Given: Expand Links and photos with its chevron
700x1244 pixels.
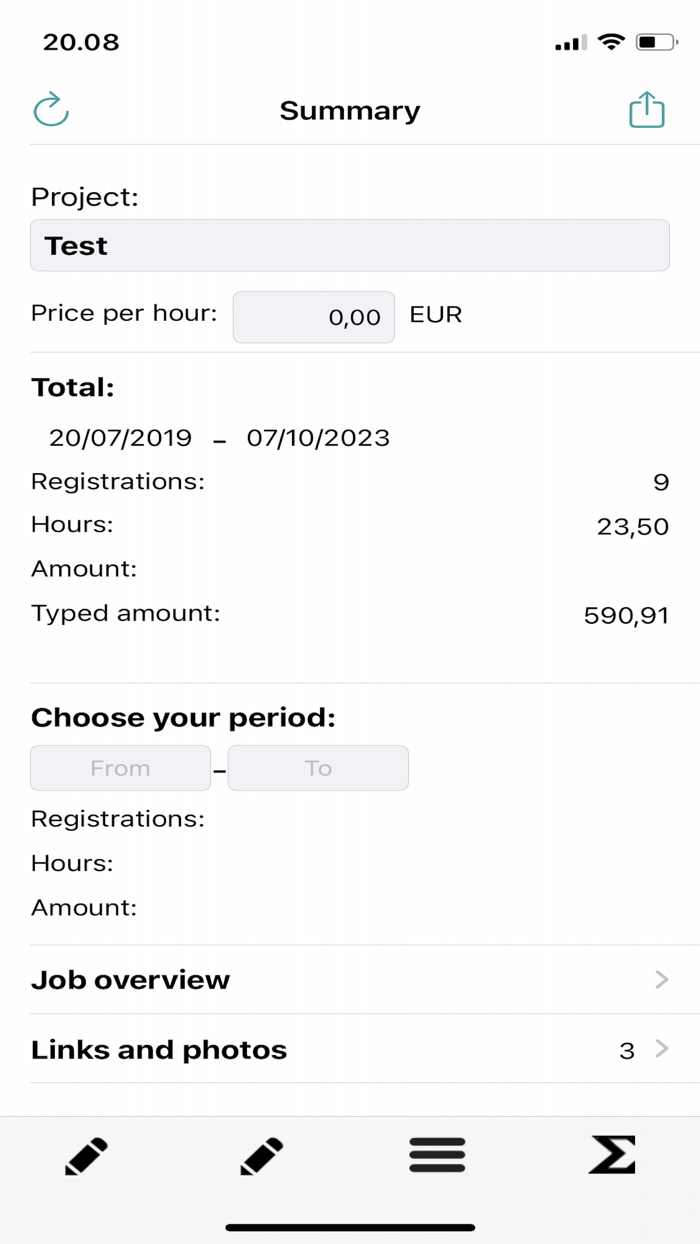Looking at the screenshot, I should (662, 1050).
